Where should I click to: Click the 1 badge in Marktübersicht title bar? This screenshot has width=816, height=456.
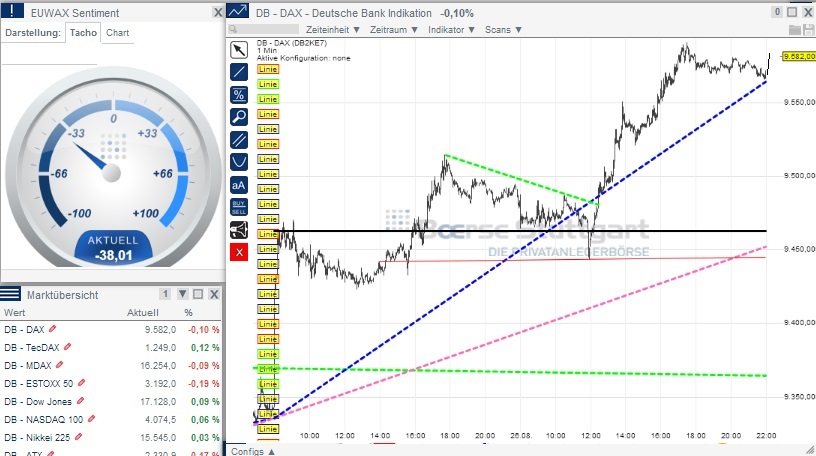(165, 294)
